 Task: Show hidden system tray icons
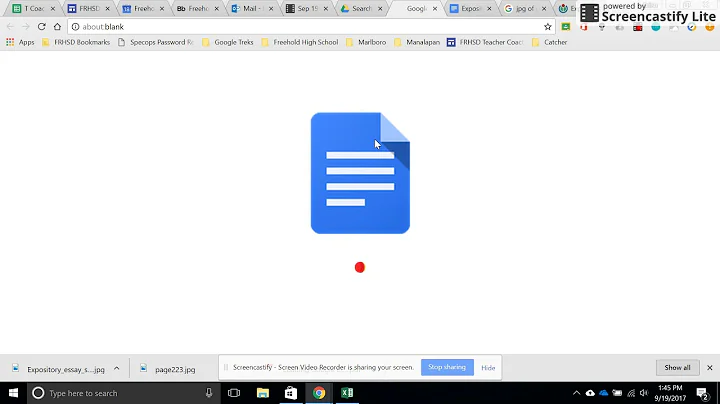pos(576,393)
